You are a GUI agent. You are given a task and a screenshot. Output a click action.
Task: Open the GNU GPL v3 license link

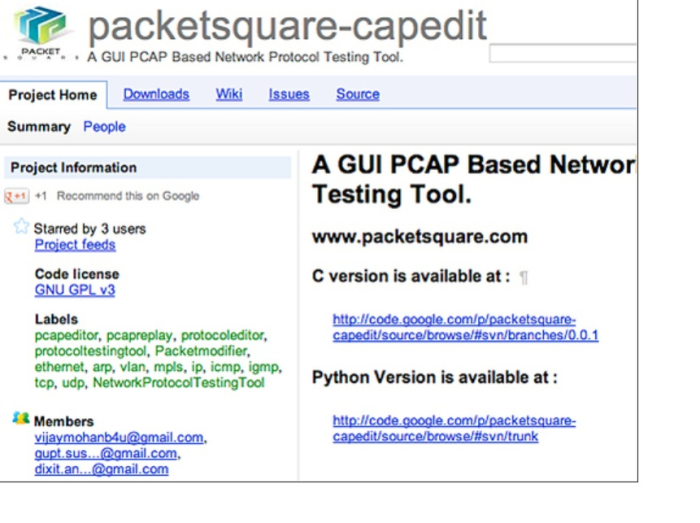tap(75, 290)
